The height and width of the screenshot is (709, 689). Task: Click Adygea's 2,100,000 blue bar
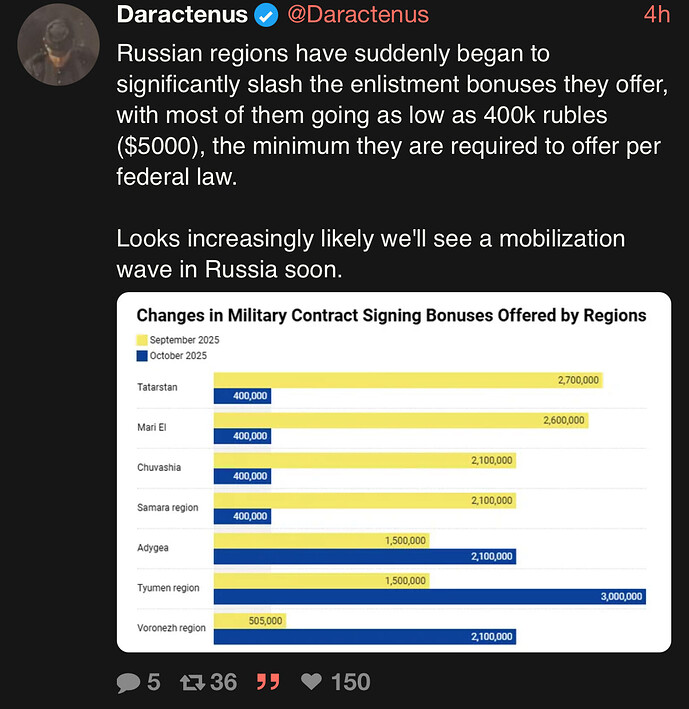364,556
